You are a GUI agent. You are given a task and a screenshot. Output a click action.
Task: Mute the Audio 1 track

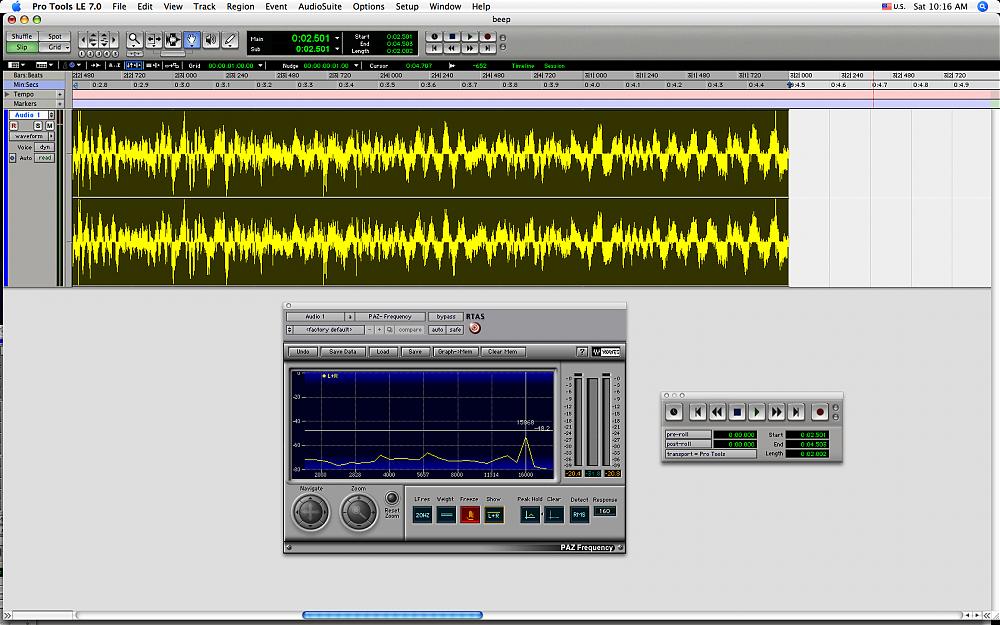click(x=49, y=126)
